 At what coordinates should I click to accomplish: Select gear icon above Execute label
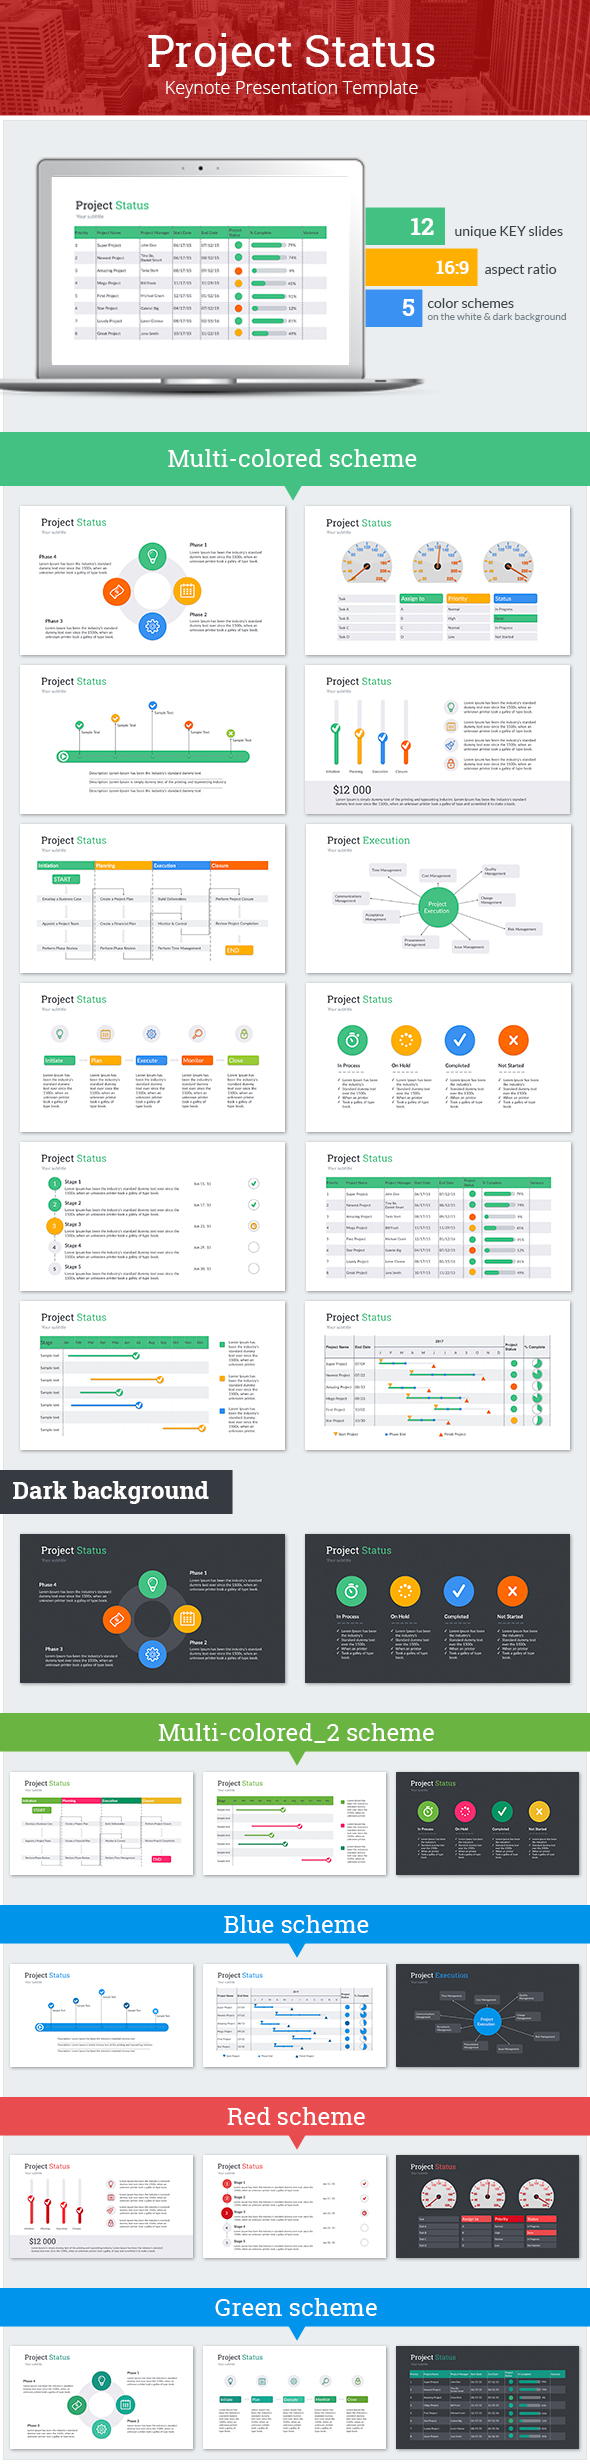[151, 1034]
